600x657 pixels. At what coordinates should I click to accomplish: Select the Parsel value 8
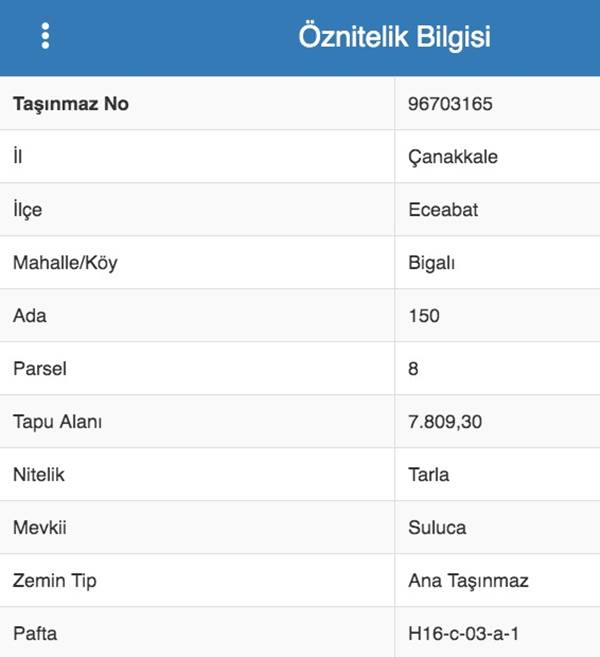tap(414, 369)
